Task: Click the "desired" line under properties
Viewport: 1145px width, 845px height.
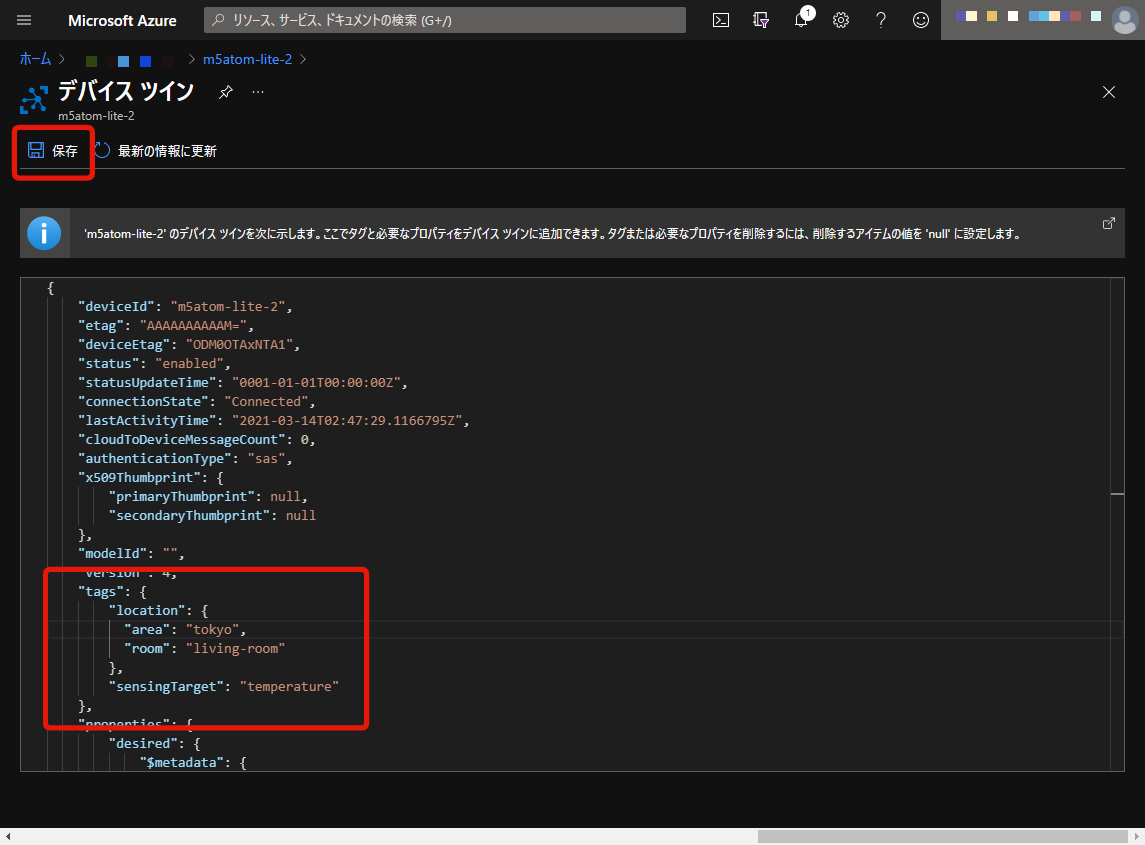Action: [x=154, y=743]
